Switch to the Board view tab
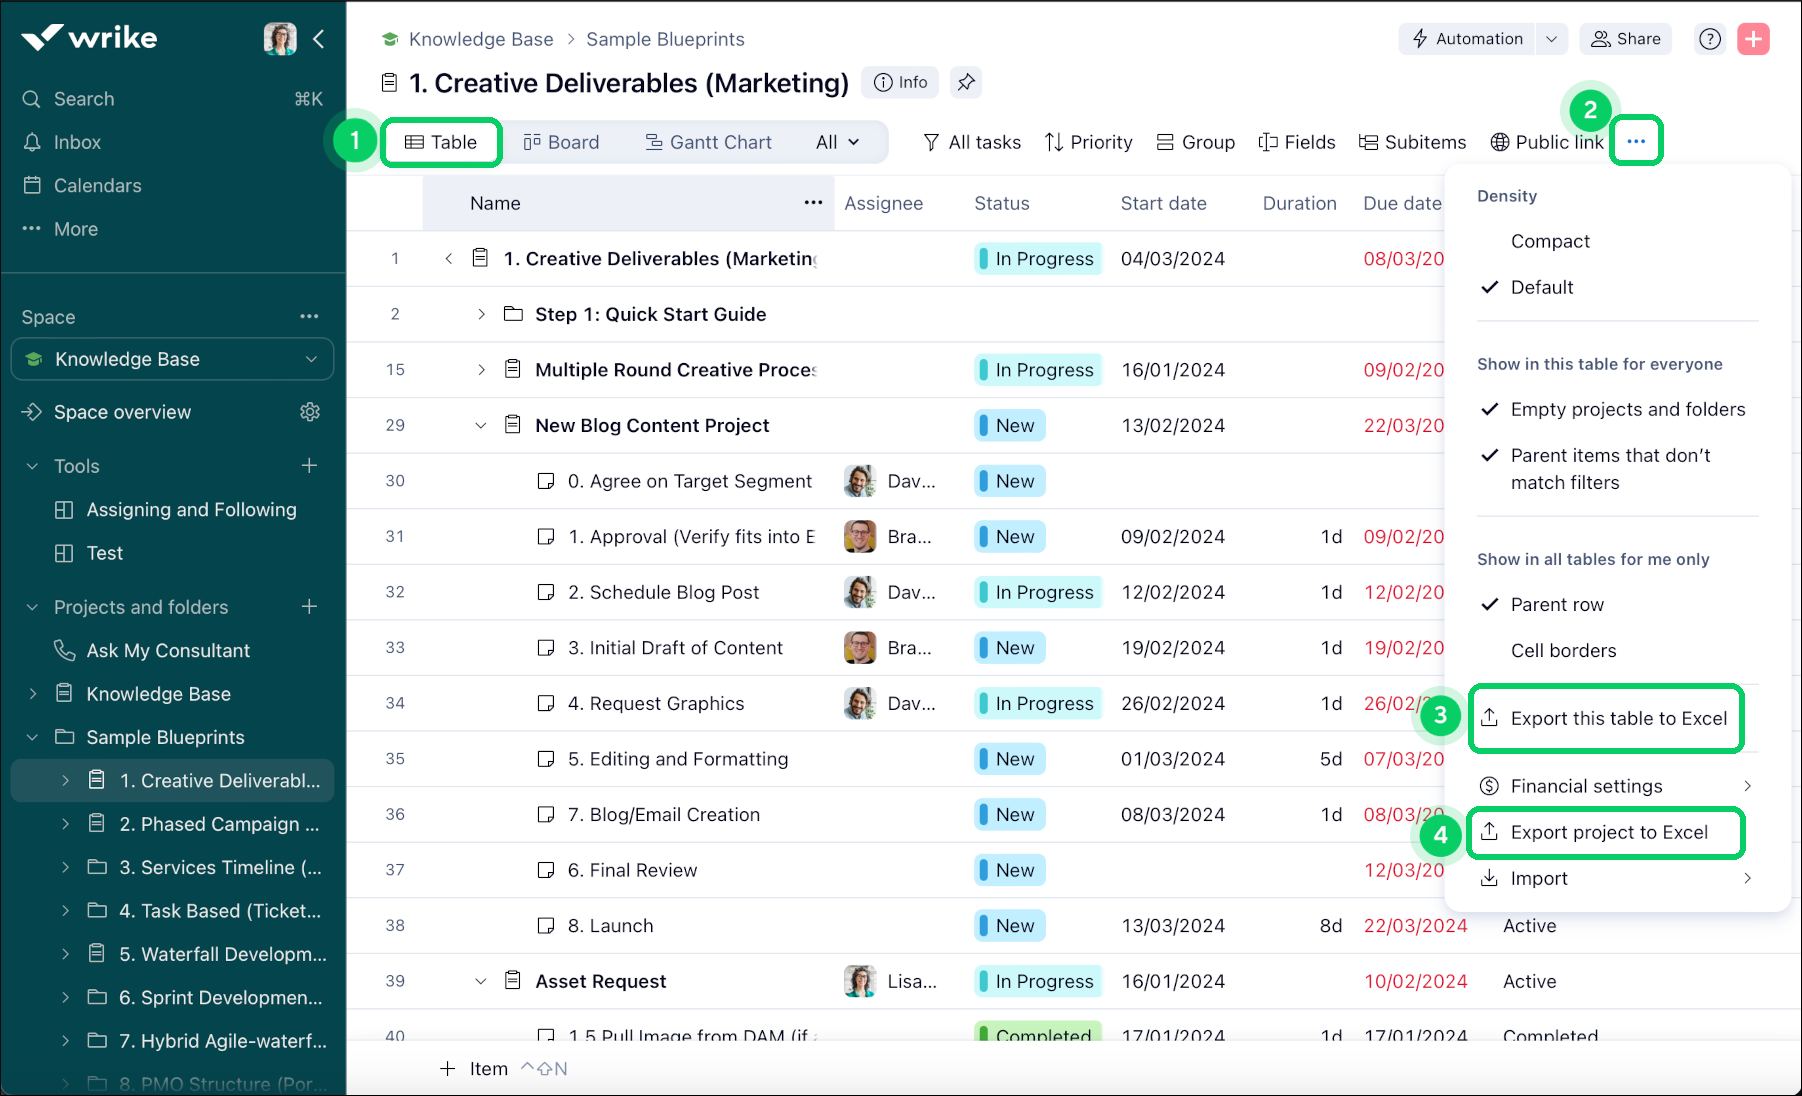 coord(563,141)
